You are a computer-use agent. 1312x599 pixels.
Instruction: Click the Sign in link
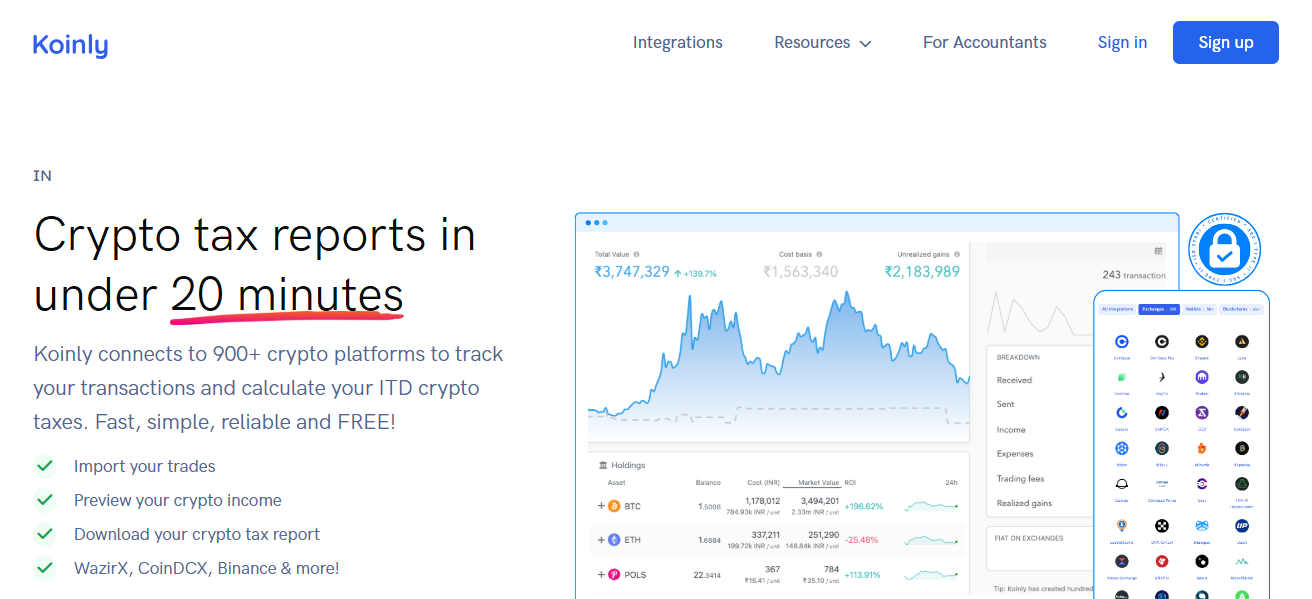pyautogui.click(x=1122, y=43)
